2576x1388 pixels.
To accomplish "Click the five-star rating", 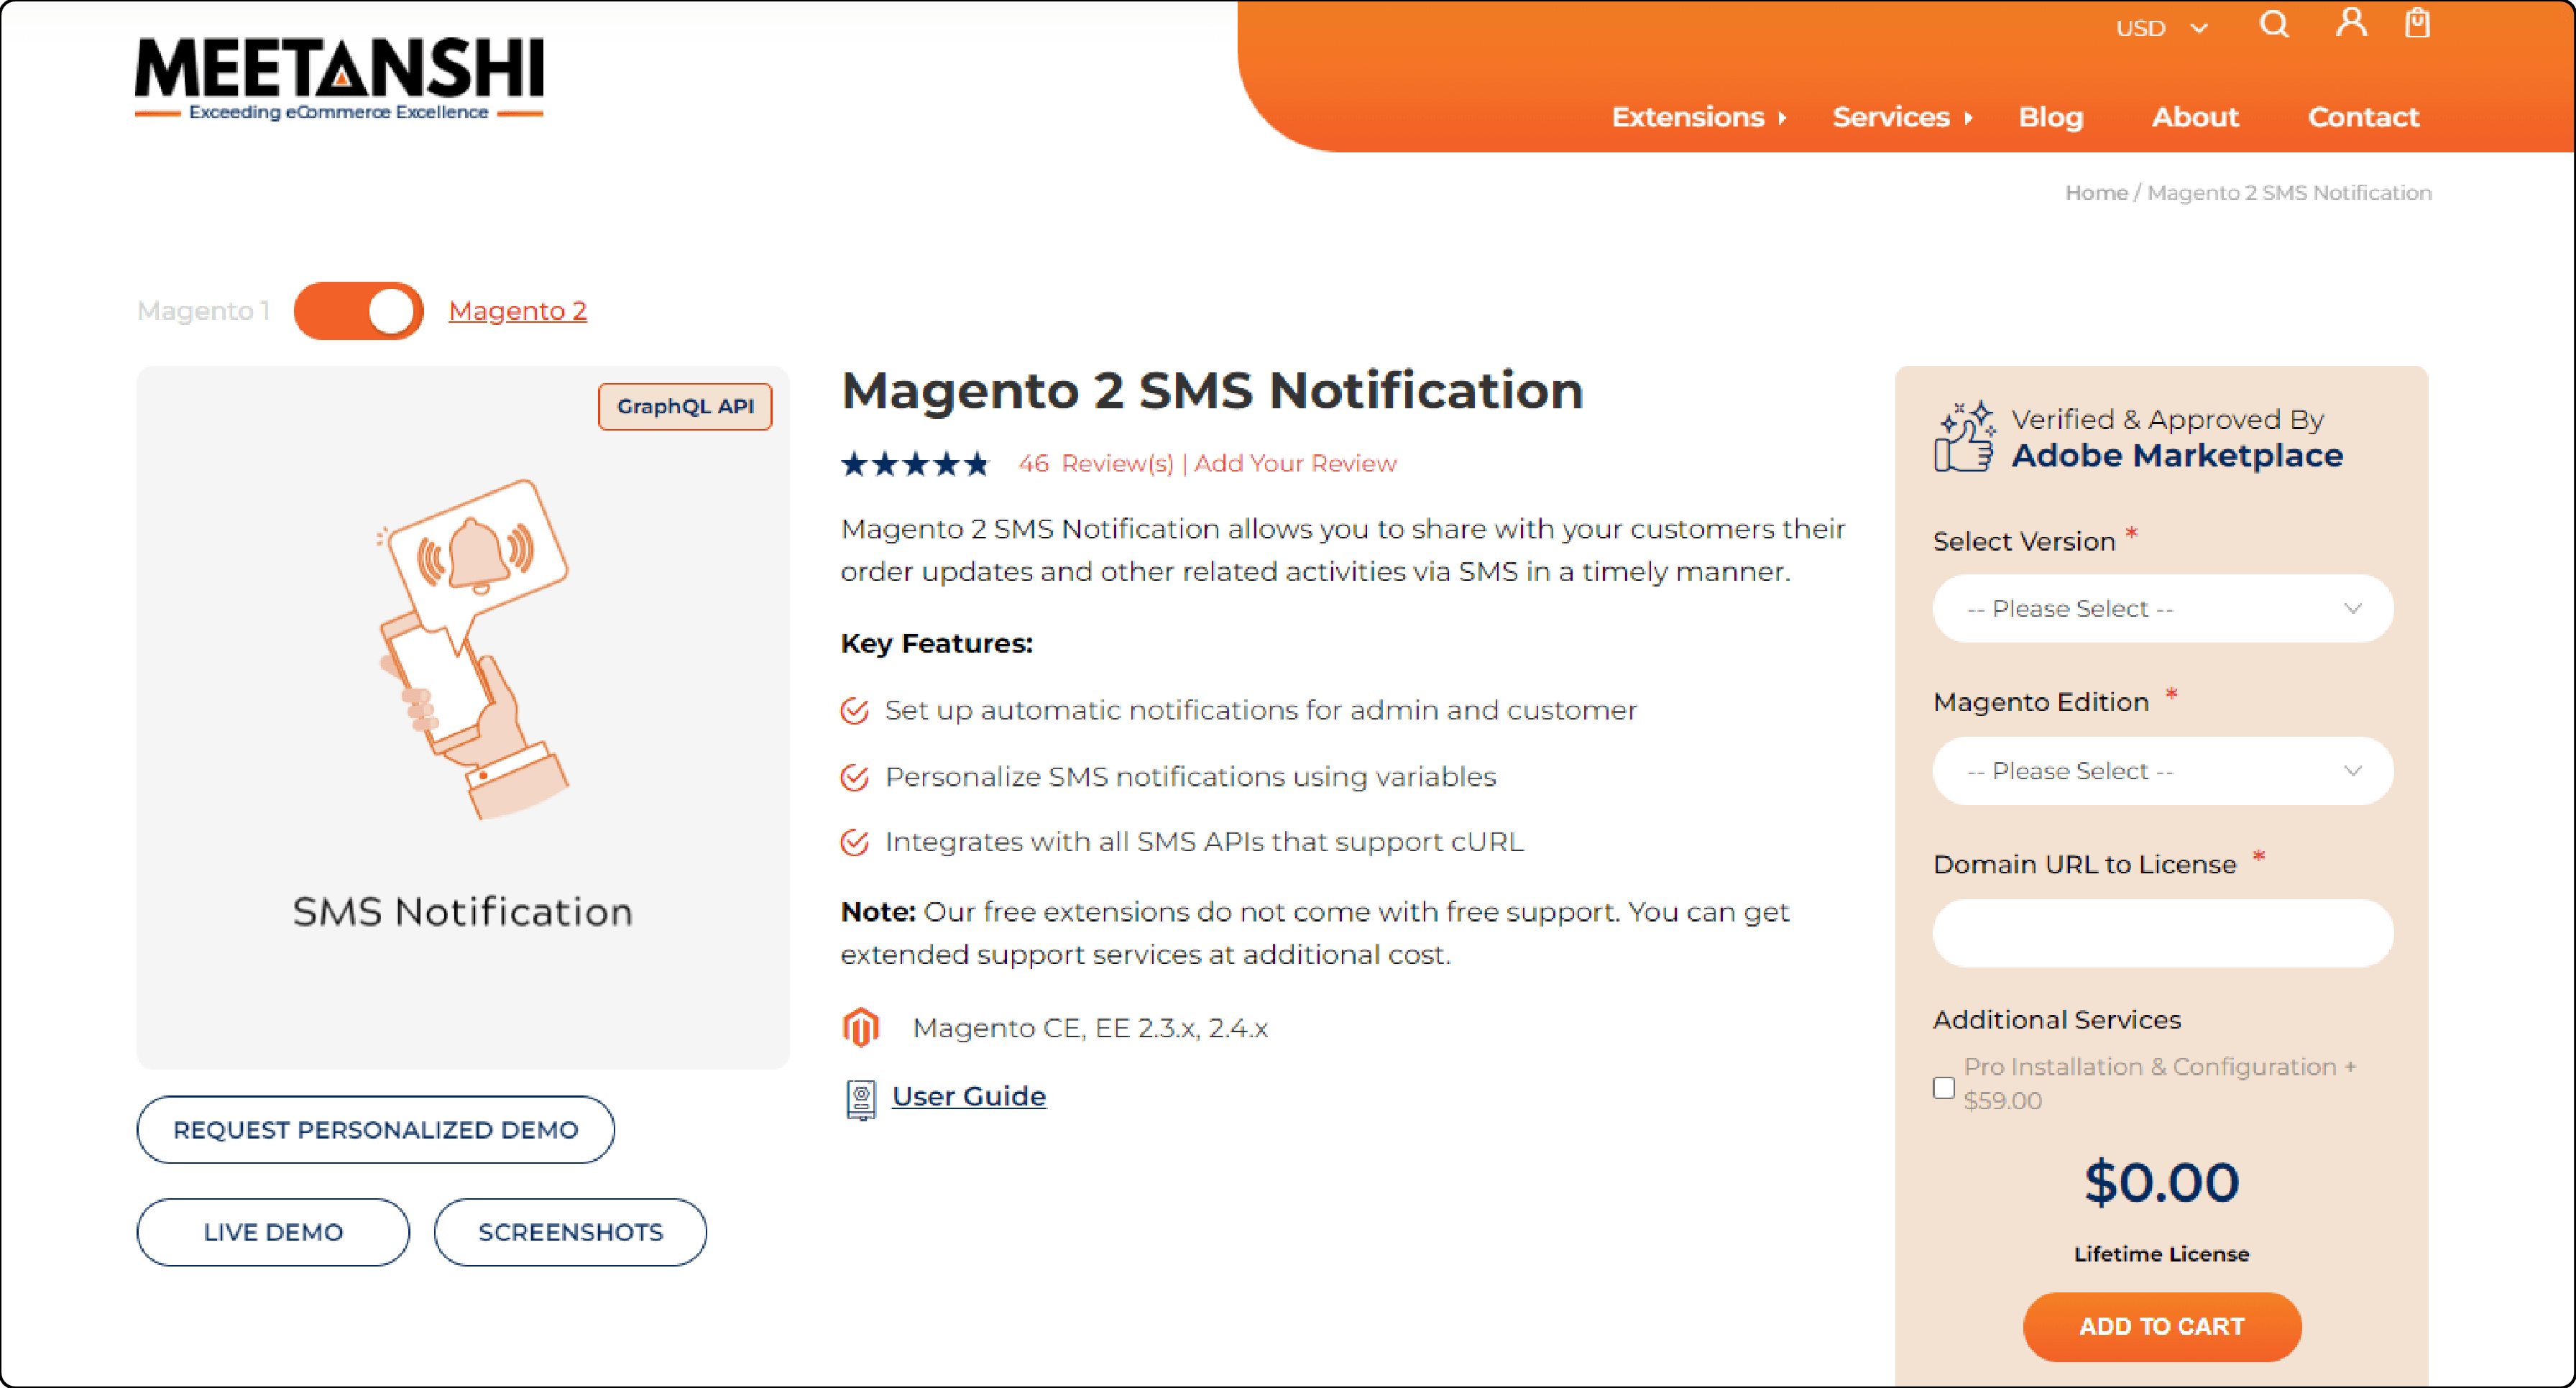I will coord(914,464).
